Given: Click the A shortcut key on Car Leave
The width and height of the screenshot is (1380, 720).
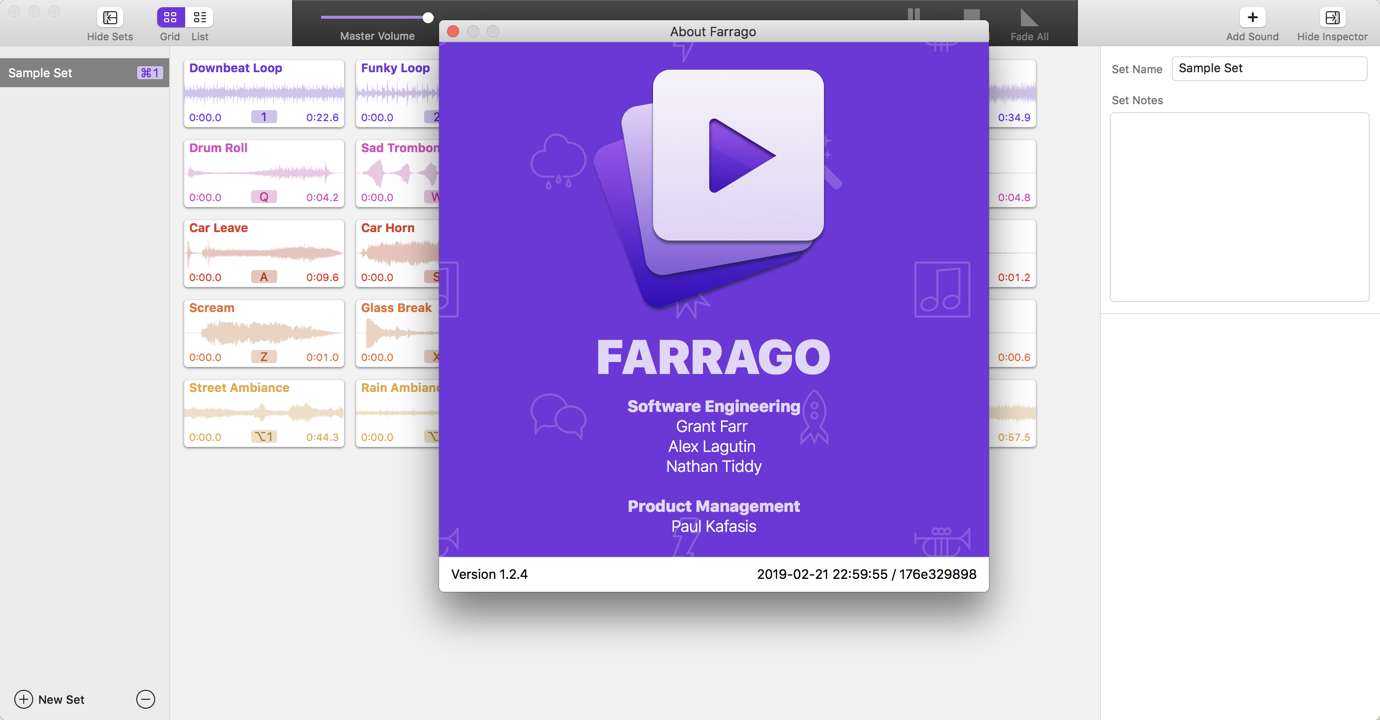Looking at the screenshot, I should pos(264,277).
